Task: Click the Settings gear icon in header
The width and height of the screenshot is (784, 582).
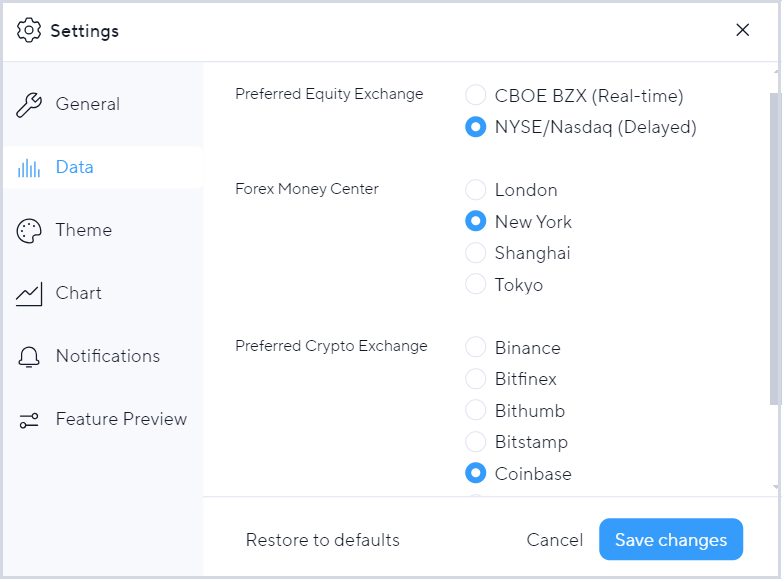Action: coord(28,30)
